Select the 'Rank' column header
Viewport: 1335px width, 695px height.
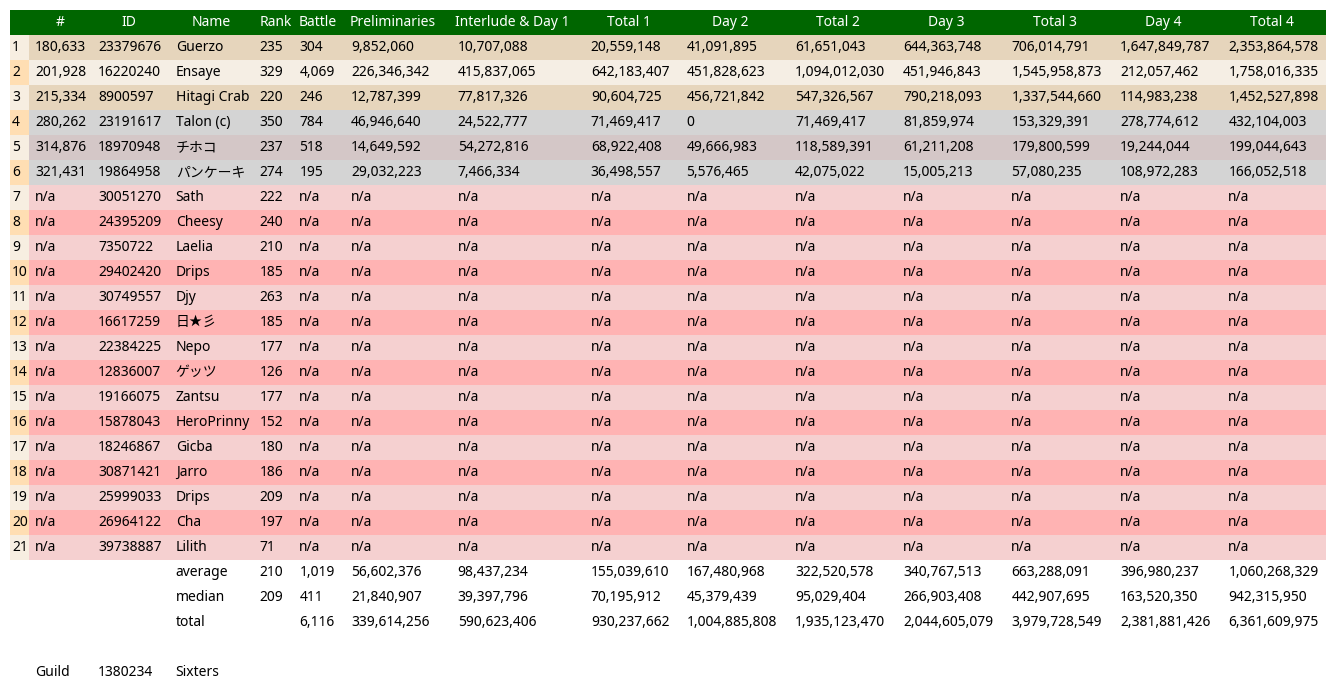[x=275, y=21]
